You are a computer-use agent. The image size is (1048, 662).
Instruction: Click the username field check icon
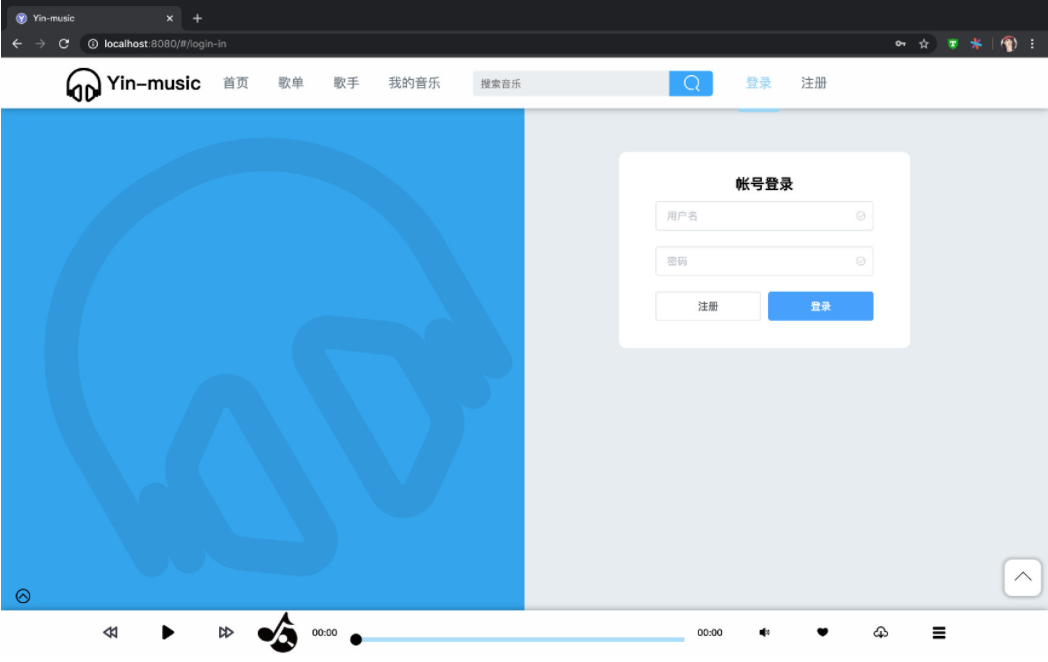pyautogui.click(x=861, y=216)
